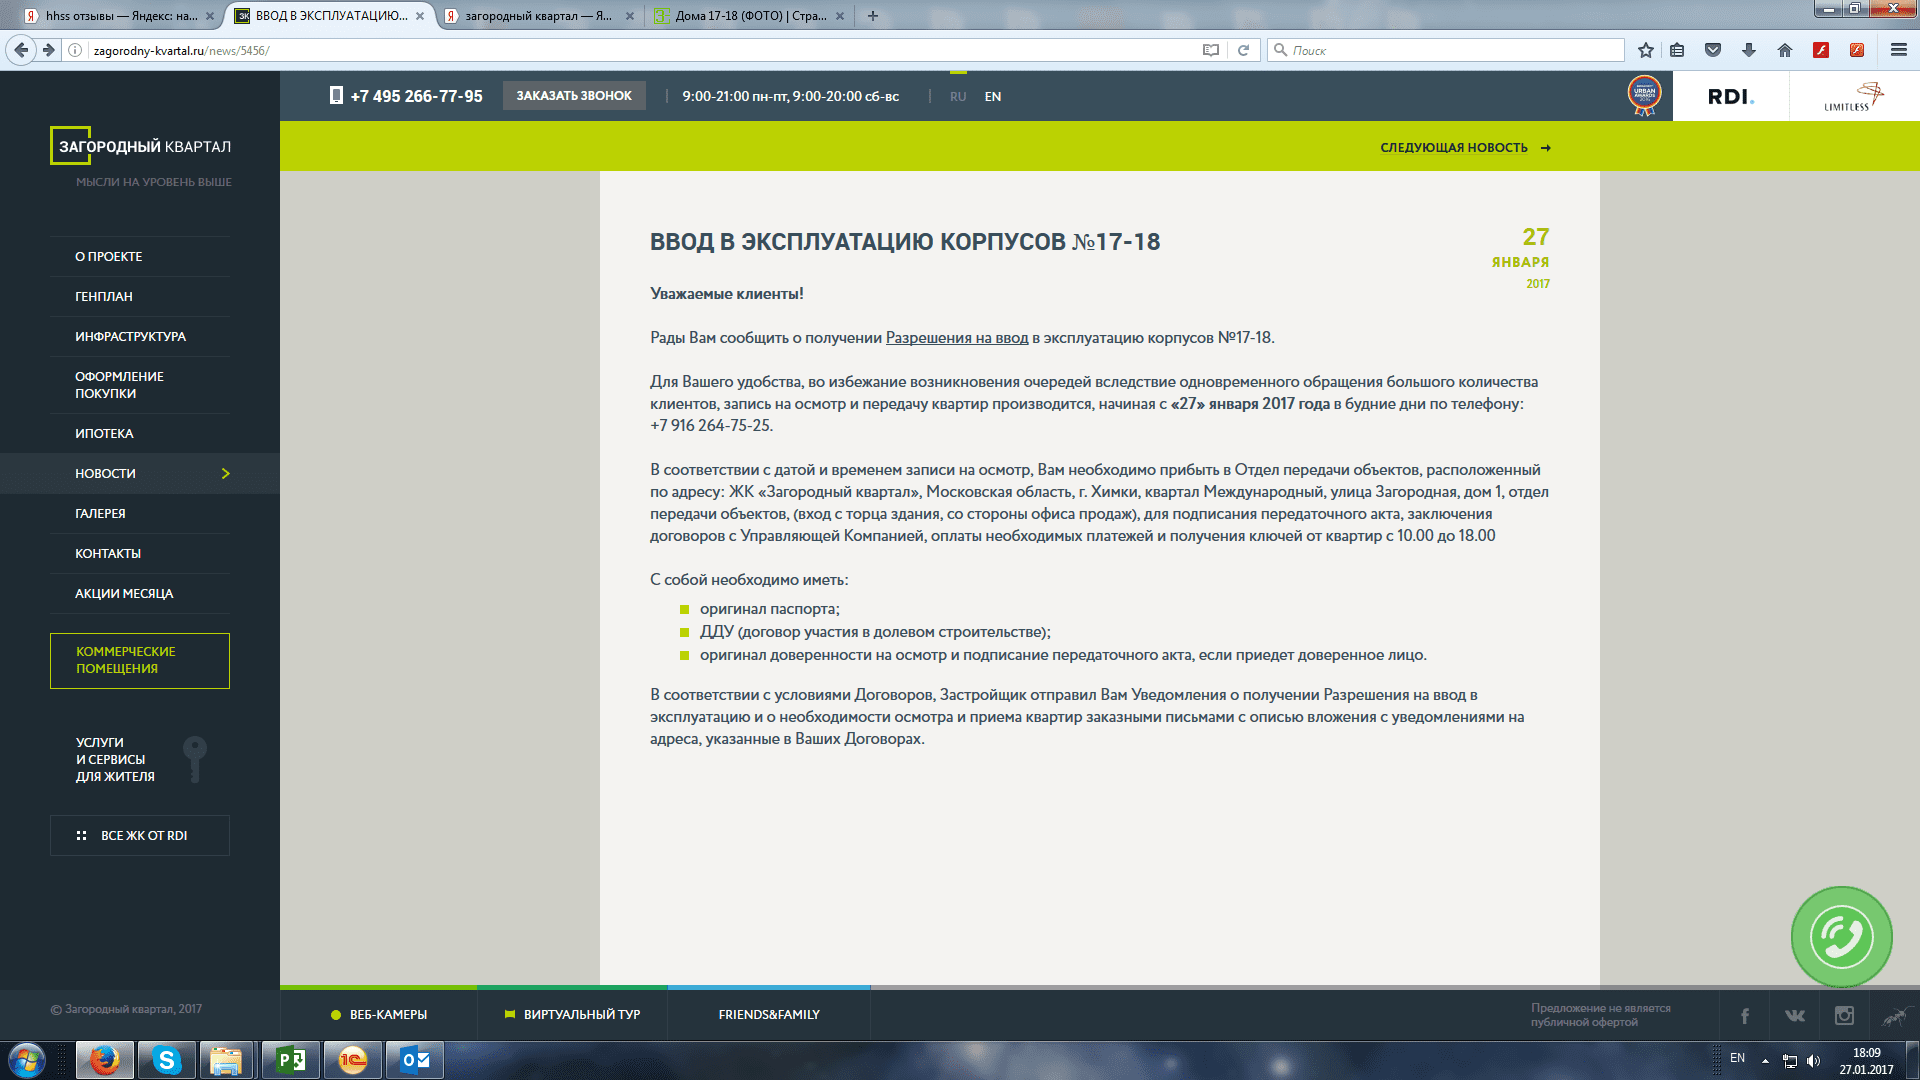The width and height of the screenshot is (1920, 1080).
Task: Click the Все ЖК от RDI button
Action: pyautogui.click(x=140, y=836)
